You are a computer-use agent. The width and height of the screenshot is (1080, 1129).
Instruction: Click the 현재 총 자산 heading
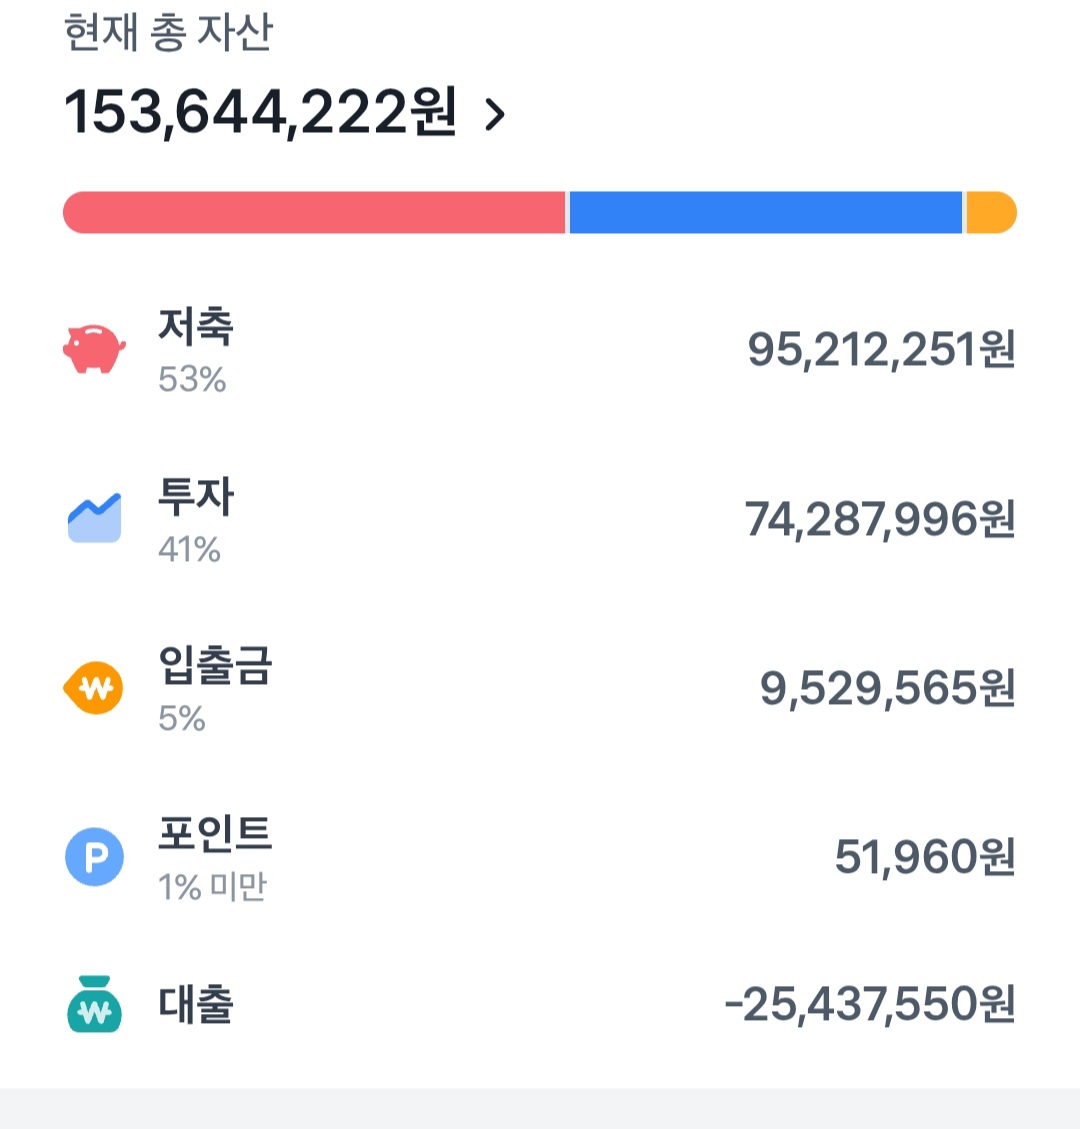[x=168, y=32]
